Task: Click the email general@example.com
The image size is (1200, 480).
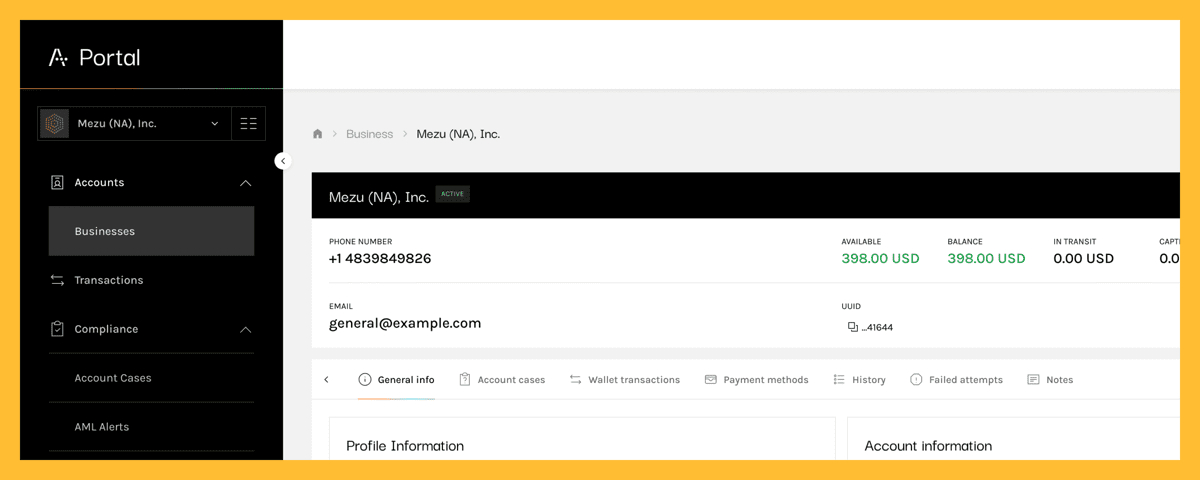Action: 405,324
